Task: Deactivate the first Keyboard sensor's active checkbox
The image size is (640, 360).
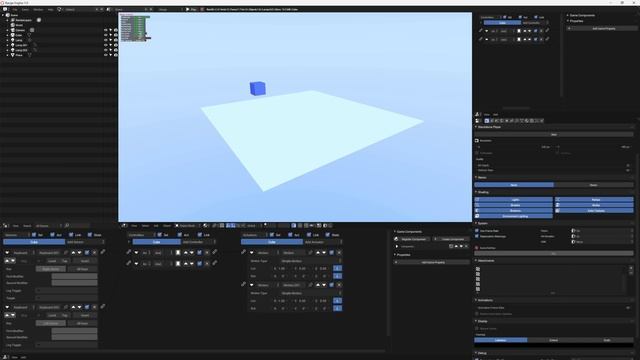Action: (x=87, y=253)
